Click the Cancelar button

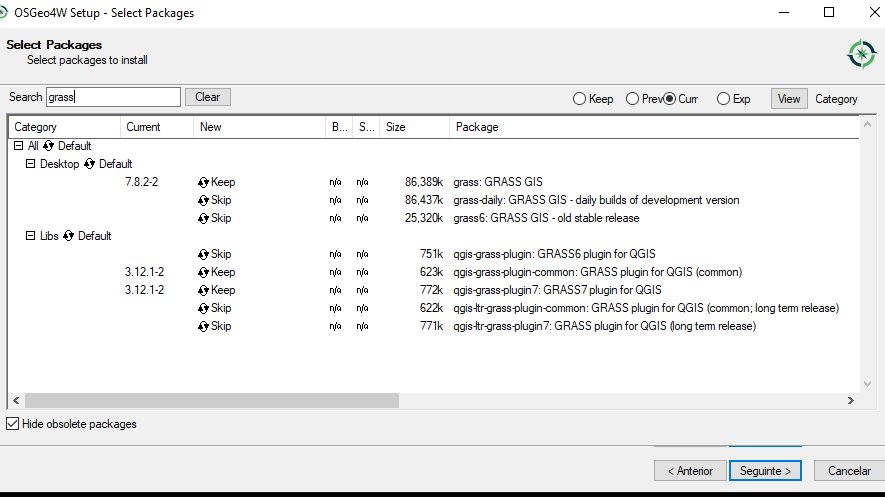point(849,470)
